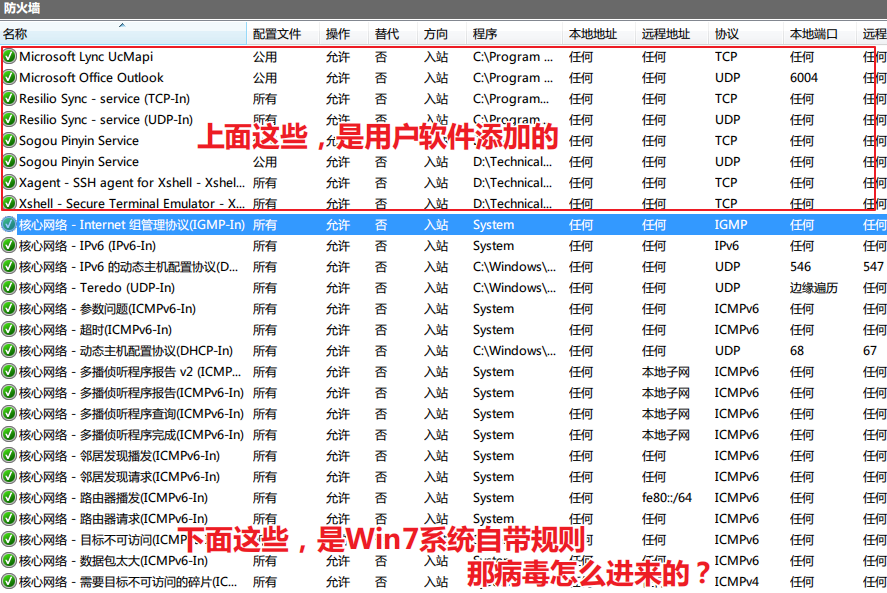Select the icon of Resilio Sync service (TCP-In)

pos(10,98)
